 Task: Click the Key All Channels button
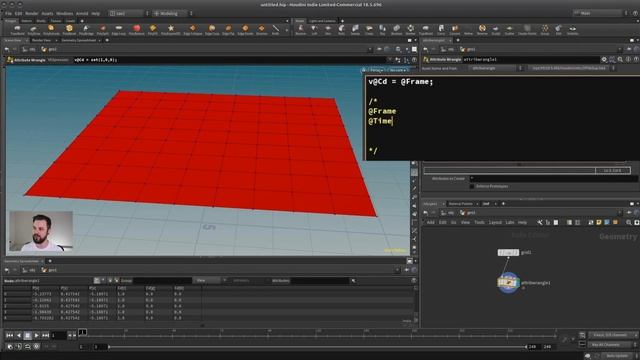tap(610, 345)
